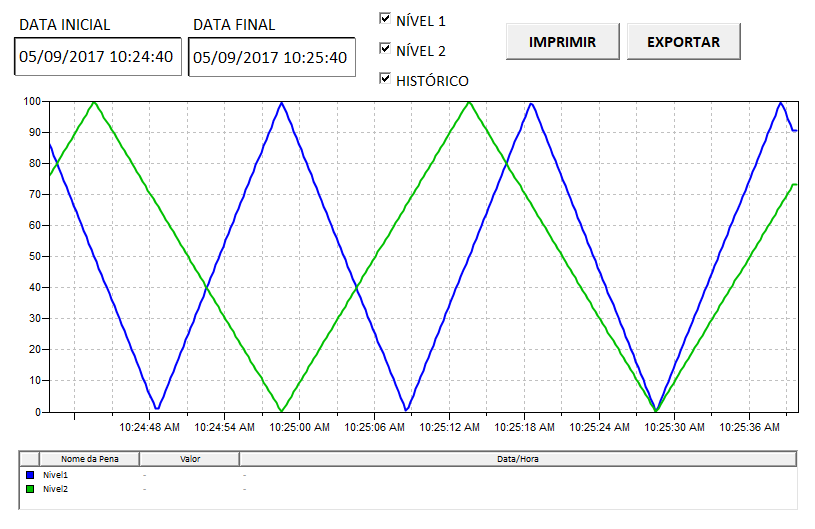Click the 10:24:48 AM time axis label
The height and width of the screenshot is (529, 815).
tap(149, 427)
